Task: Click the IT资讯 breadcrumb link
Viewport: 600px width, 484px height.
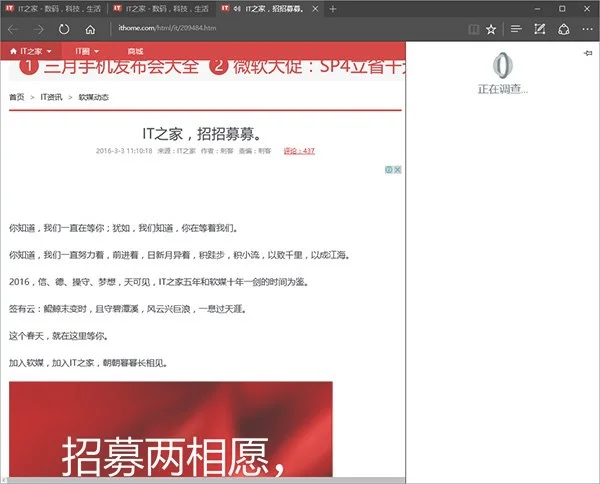Action: 51,97
